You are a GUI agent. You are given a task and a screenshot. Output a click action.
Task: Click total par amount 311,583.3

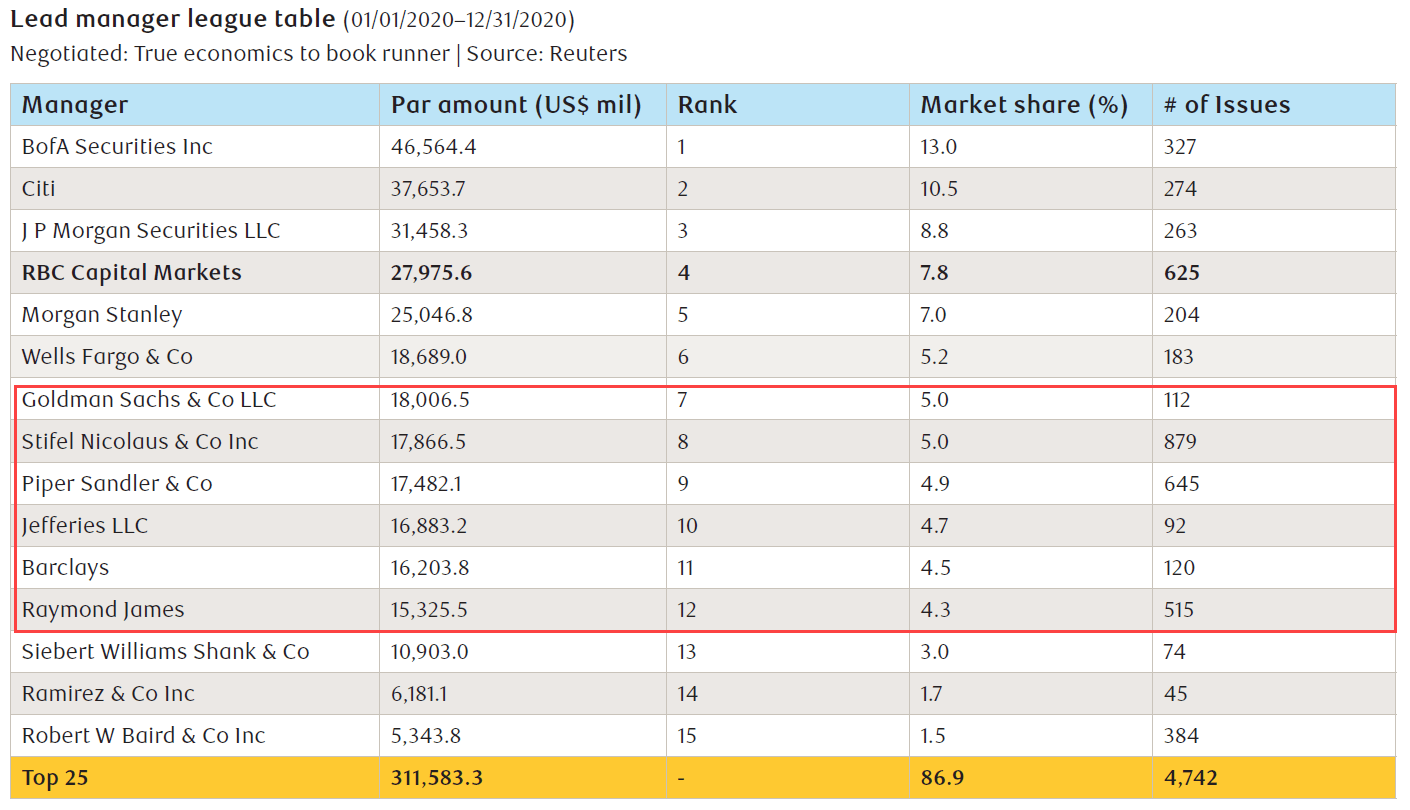coord(439,778)
